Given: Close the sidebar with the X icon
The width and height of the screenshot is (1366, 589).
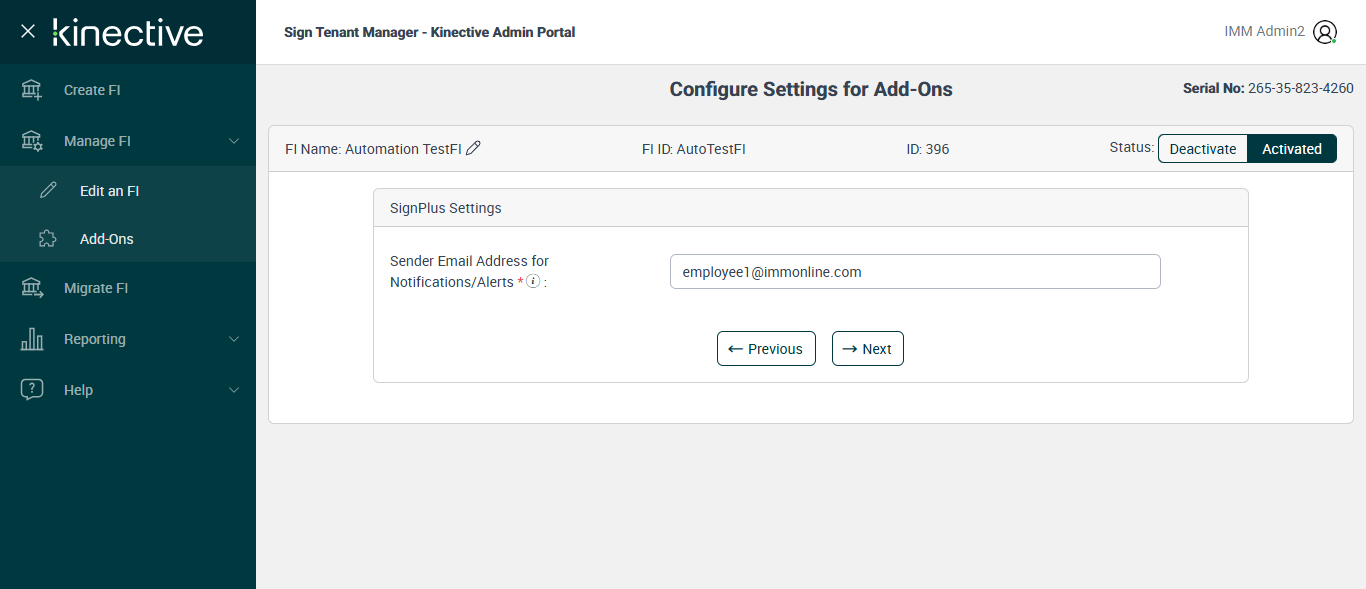Looking at the screenshot, I should pos(28,31).
